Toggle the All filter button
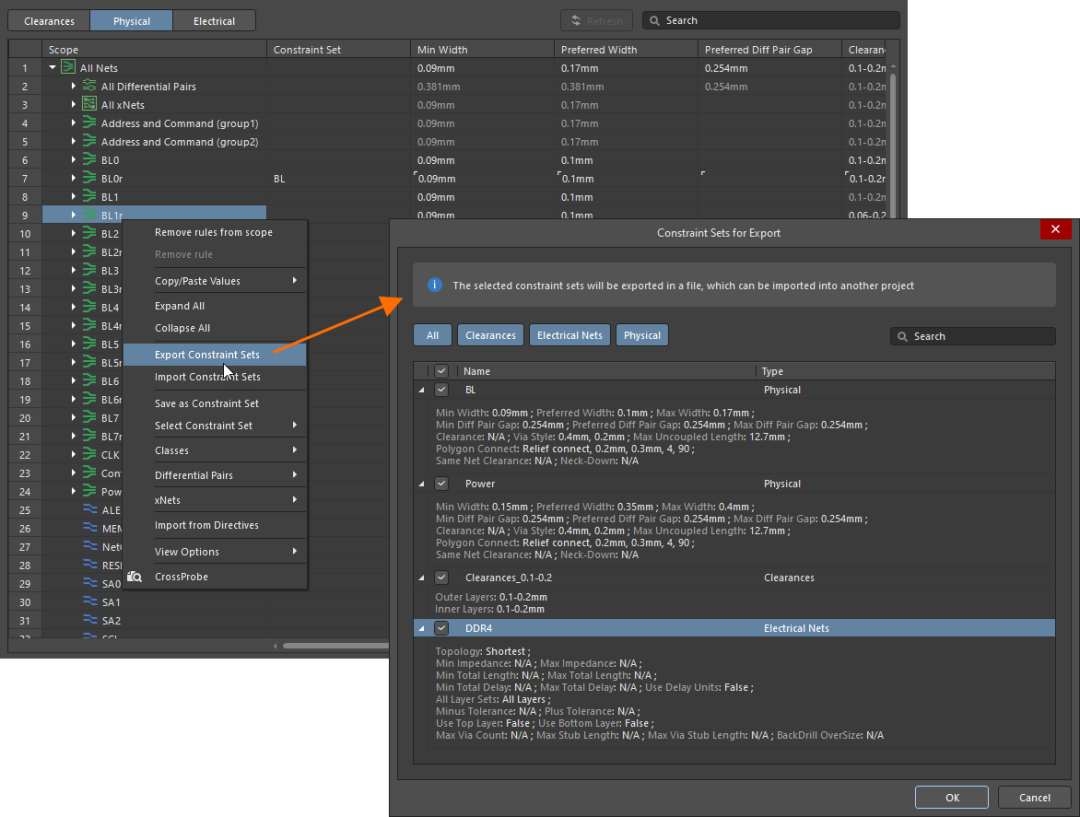The image size is (1080, 817). tap(433, 335)
